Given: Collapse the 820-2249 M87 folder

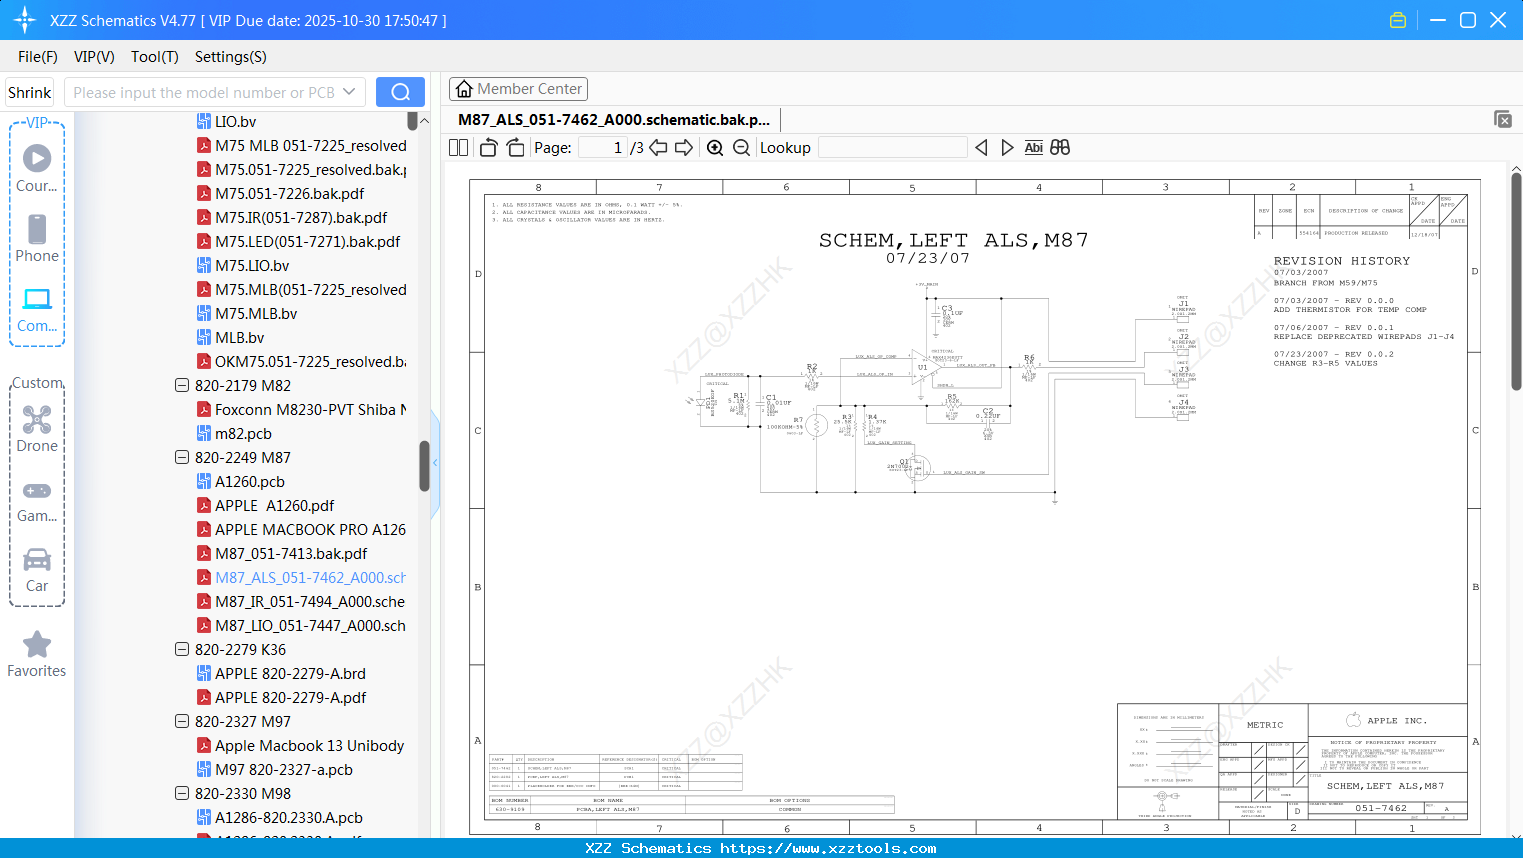Looking at the screenshot, I should (x=182, y=457).
